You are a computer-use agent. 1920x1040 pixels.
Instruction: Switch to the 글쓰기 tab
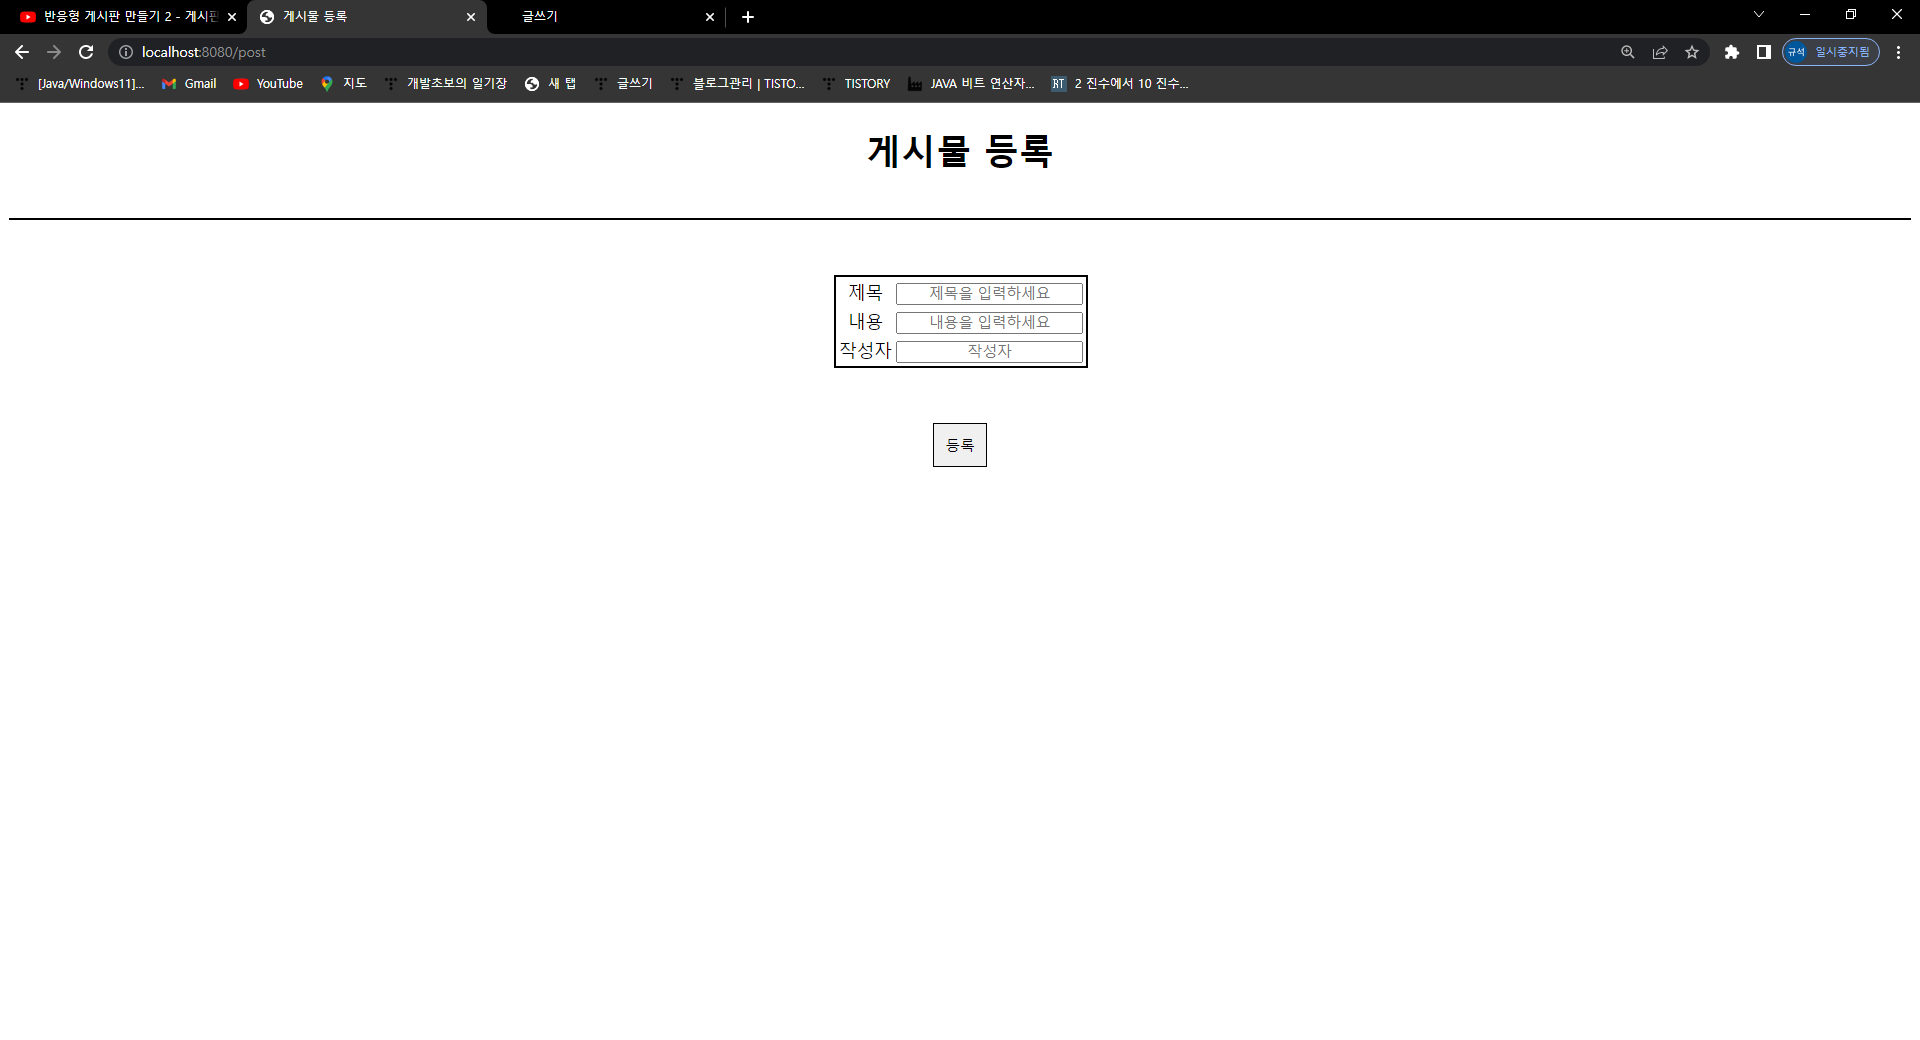(606, 17)
